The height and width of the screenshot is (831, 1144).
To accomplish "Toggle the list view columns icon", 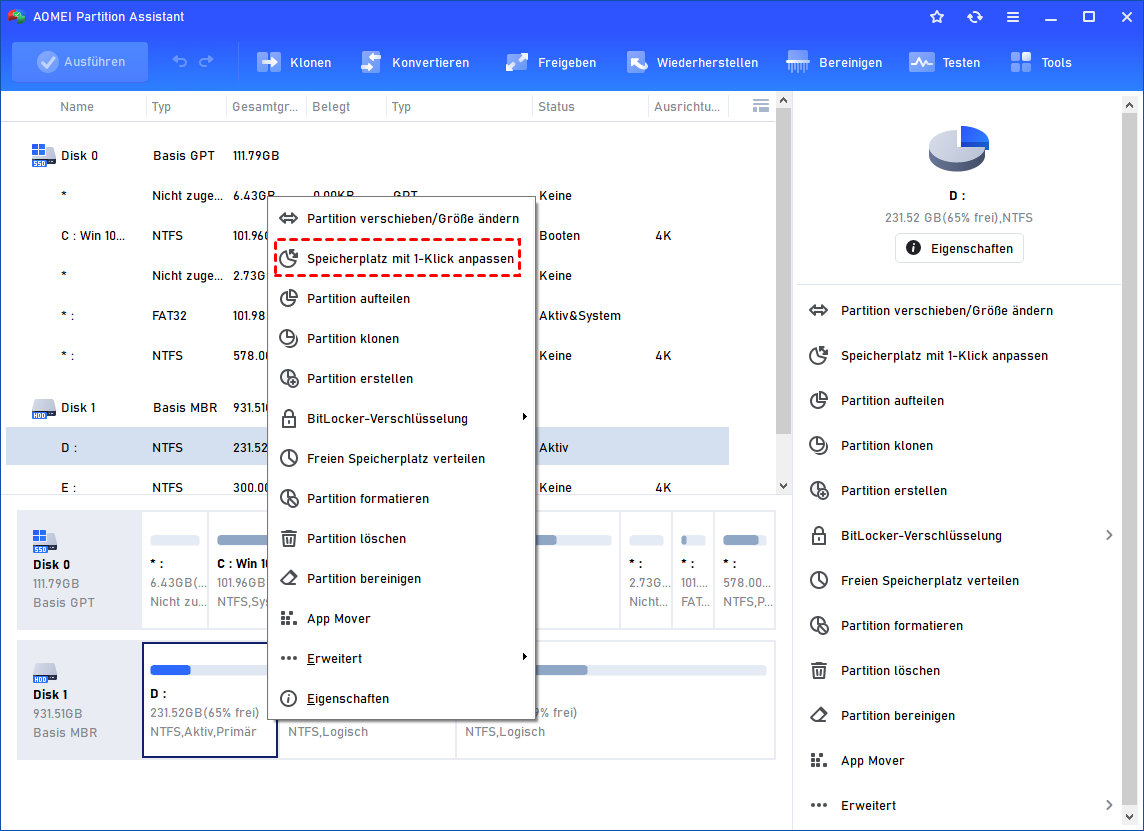I will [760, 107].
